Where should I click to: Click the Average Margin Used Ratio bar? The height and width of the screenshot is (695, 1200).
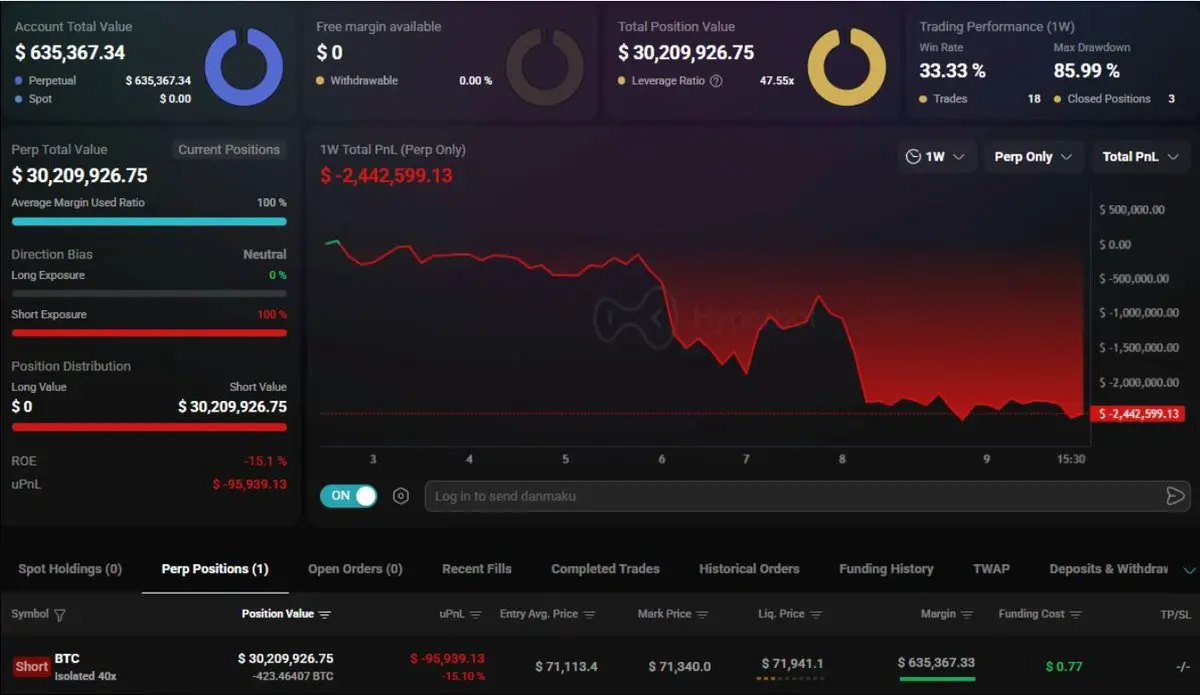point(149,221)
